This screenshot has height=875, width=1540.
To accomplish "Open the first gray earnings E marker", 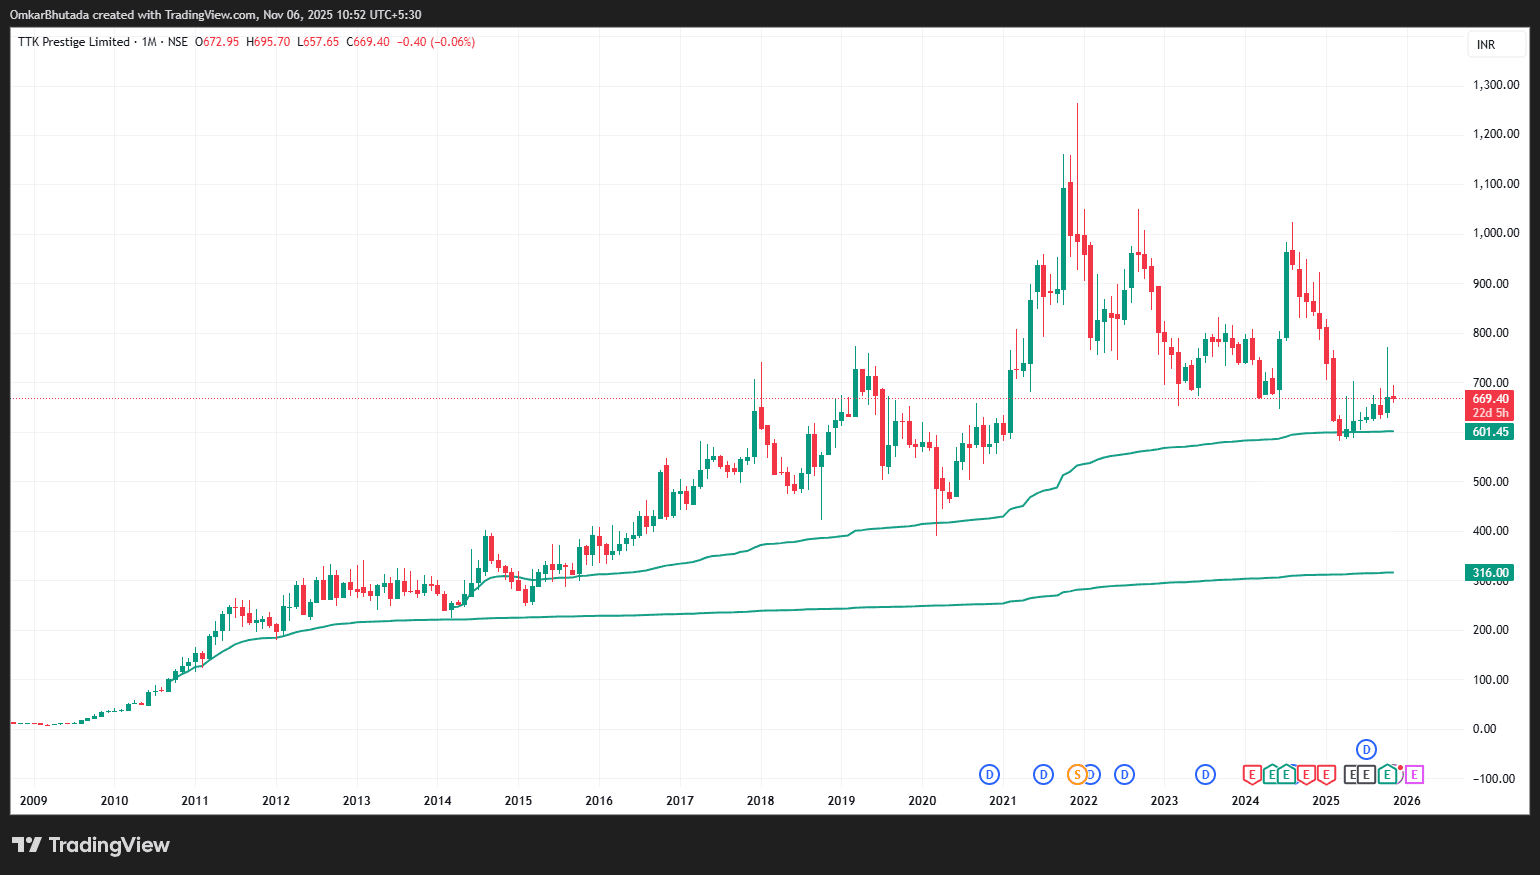I will pyautogui.click(x=1353, y=774).
